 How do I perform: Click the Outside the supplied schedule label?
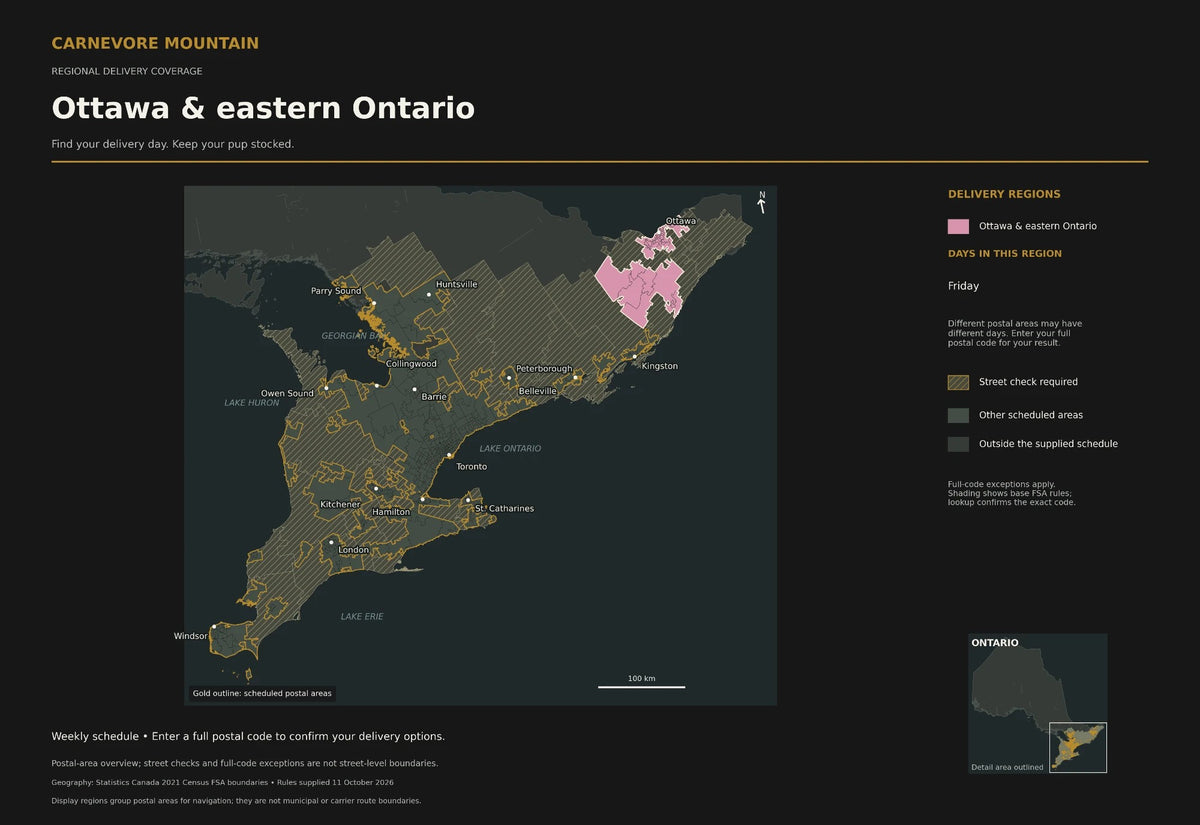point(1048,444)
